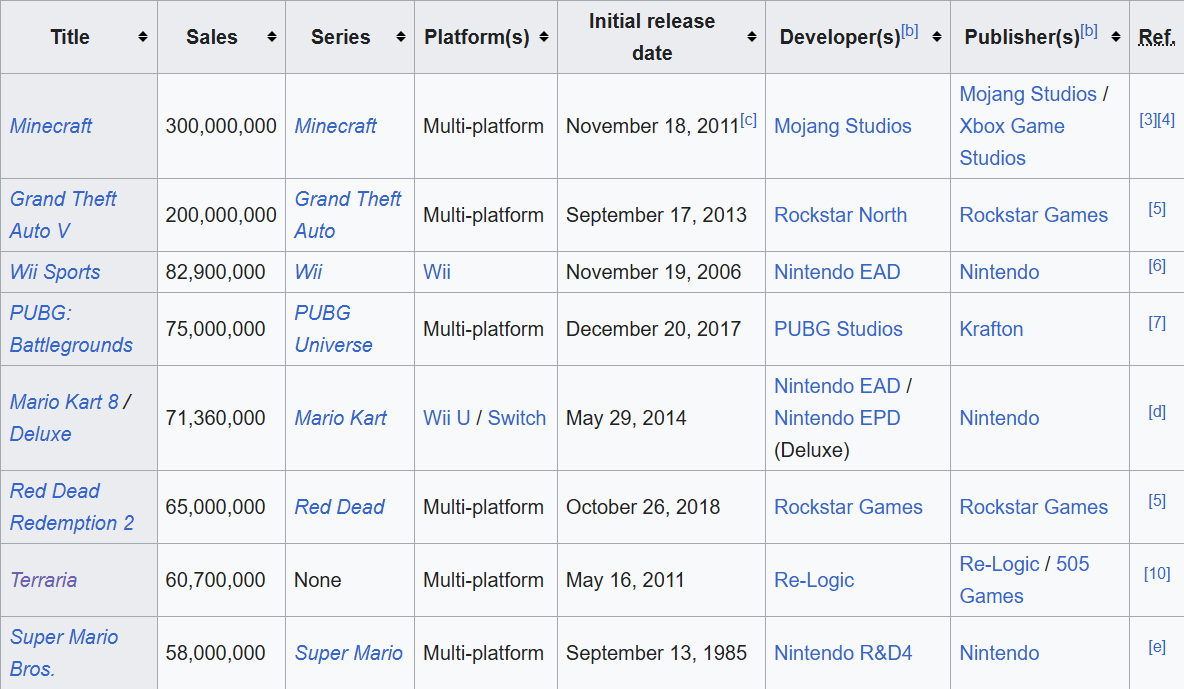Open Nintendo EAD developer link in Wii Sports row

(837, 272)
